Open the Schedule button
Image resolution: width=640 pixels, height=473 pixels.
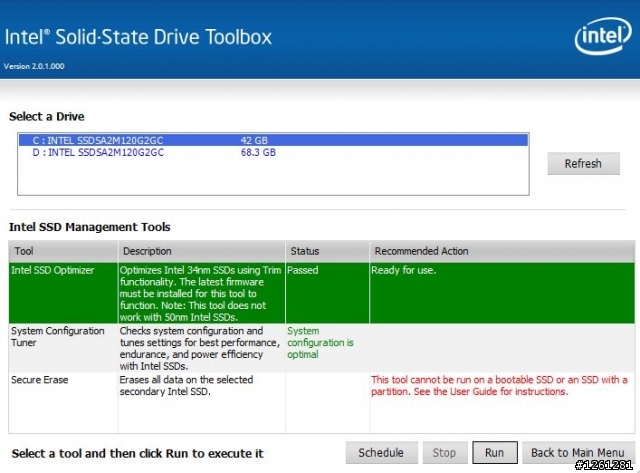point(381,453)
